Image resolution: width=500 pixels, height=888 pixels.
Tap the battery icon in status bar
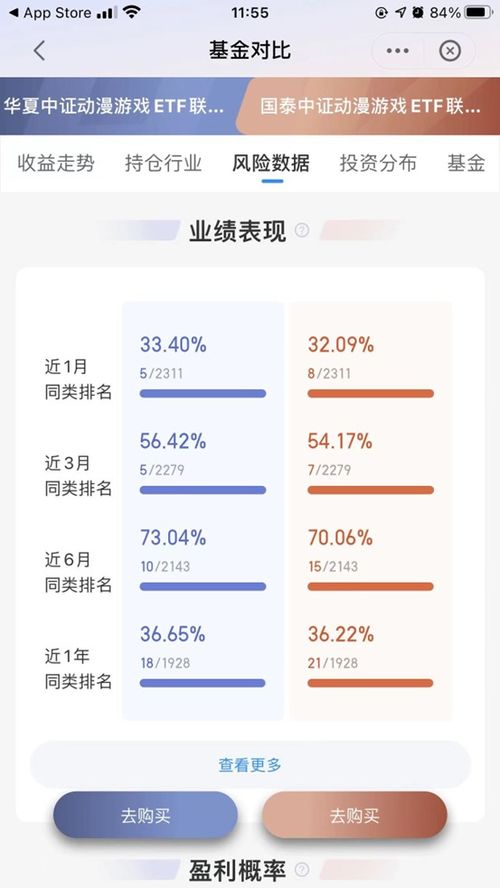(478, 12)
